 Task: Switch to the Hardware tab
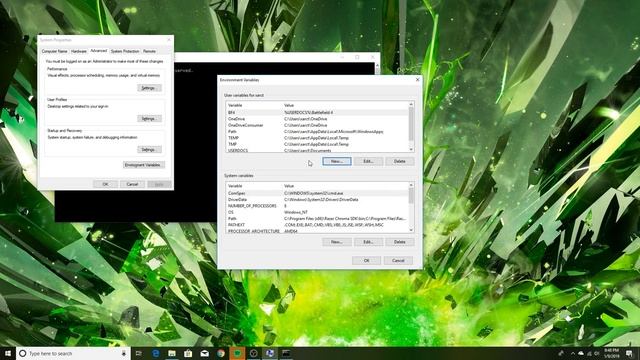(x=79, y=51)
